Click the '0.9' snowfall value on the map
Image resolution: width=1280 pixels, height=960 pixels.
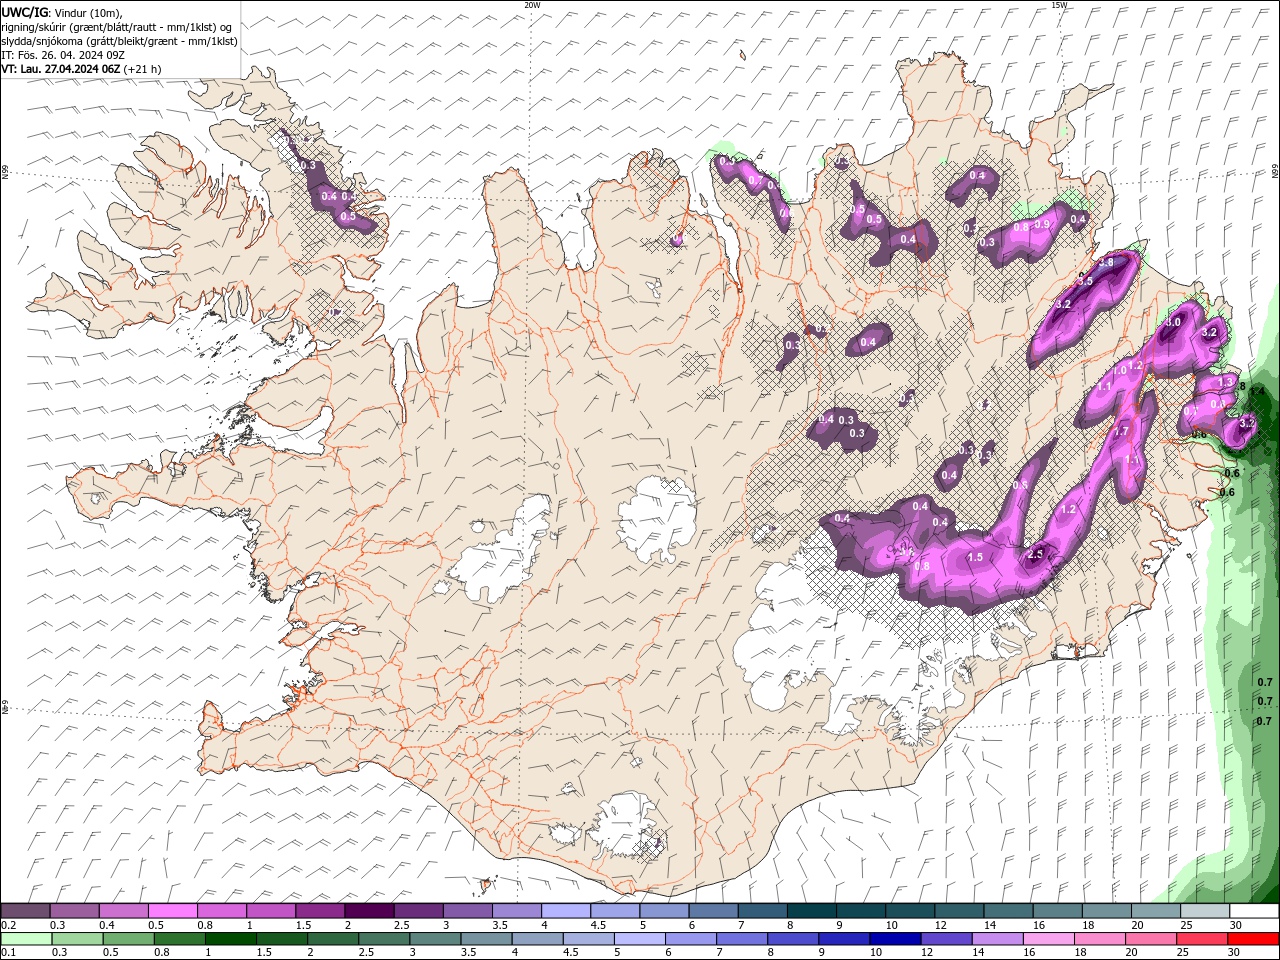pyautogui.click(x=1042, y=224)
